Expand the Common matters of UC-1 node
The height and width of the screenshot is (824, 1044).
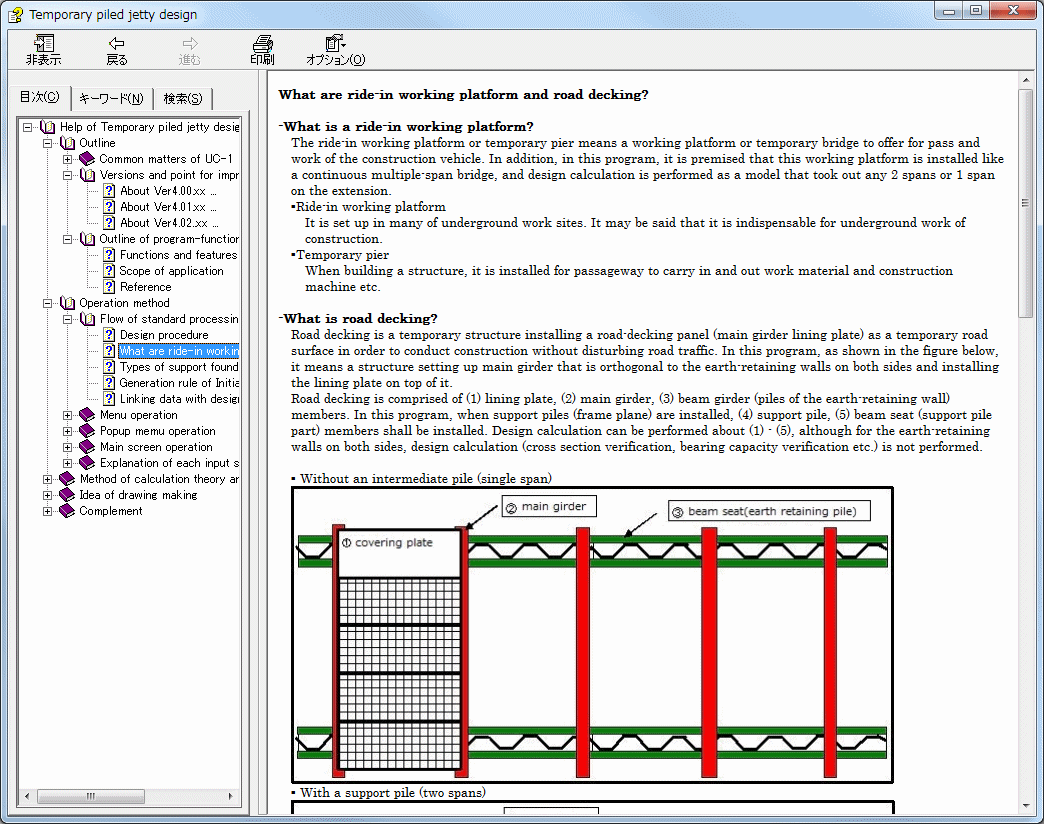(67, 159)
